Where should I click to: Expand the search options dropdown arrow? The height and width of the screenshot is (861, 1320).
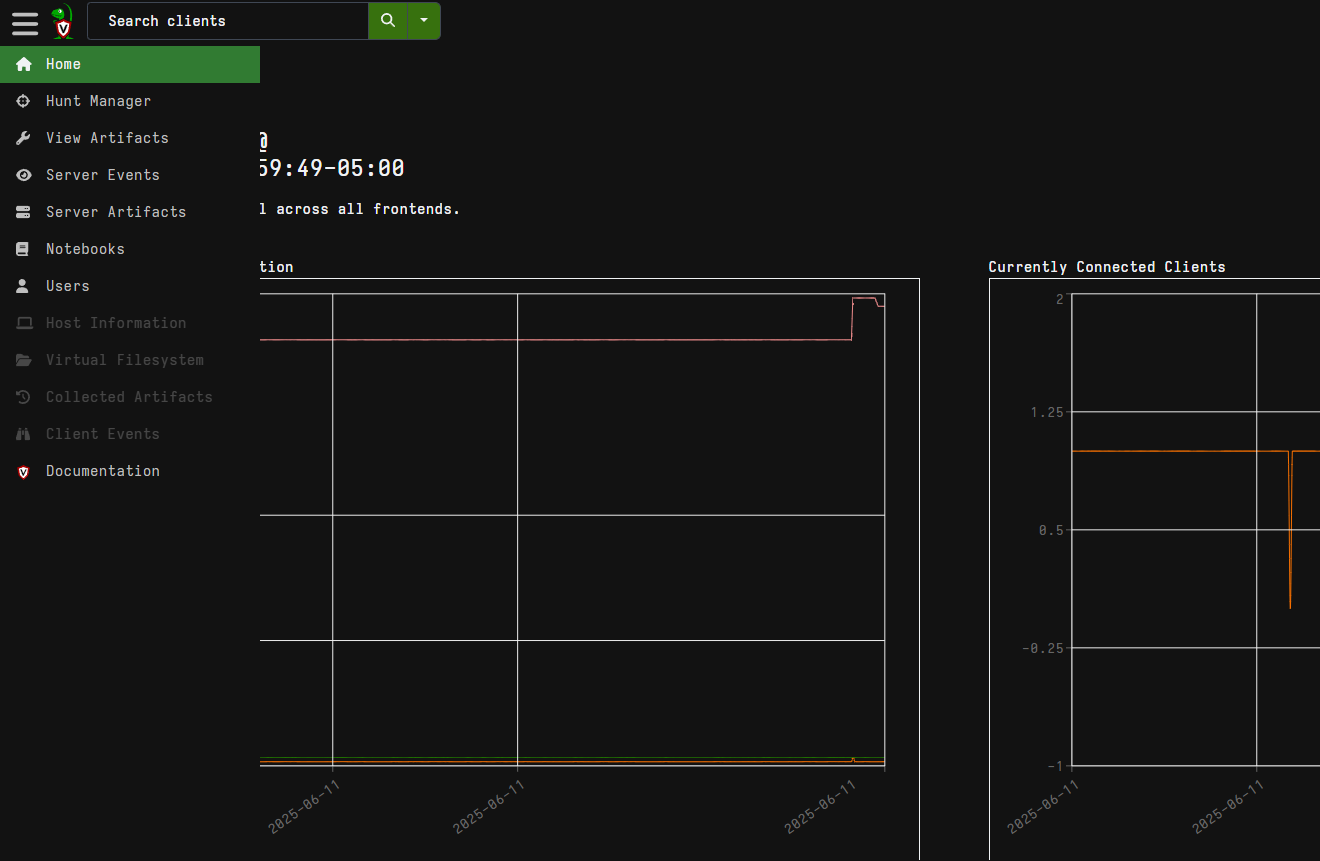pyautogui.click(x=424, y=21)
